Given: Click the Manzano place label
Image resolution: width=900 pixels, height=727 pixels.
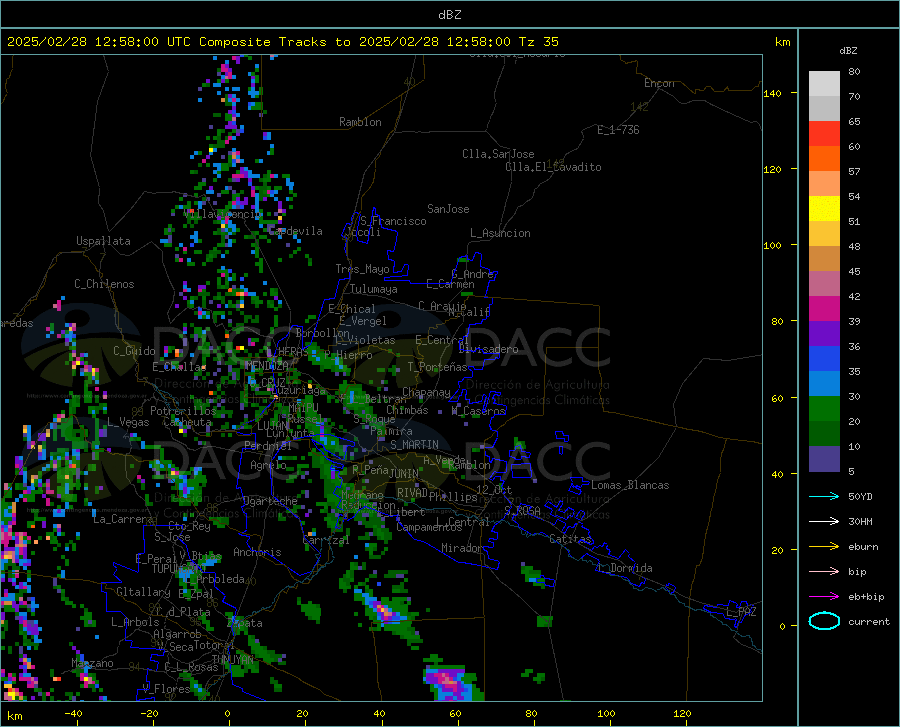Looking at the screenshot, I should (92, 663).
